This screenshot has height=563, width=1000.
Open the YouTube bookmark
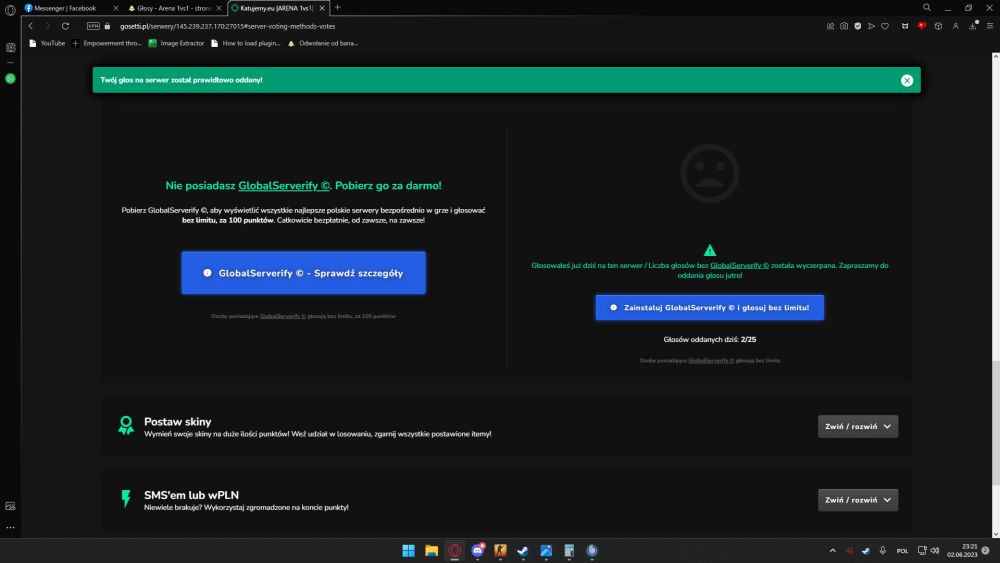47,43
